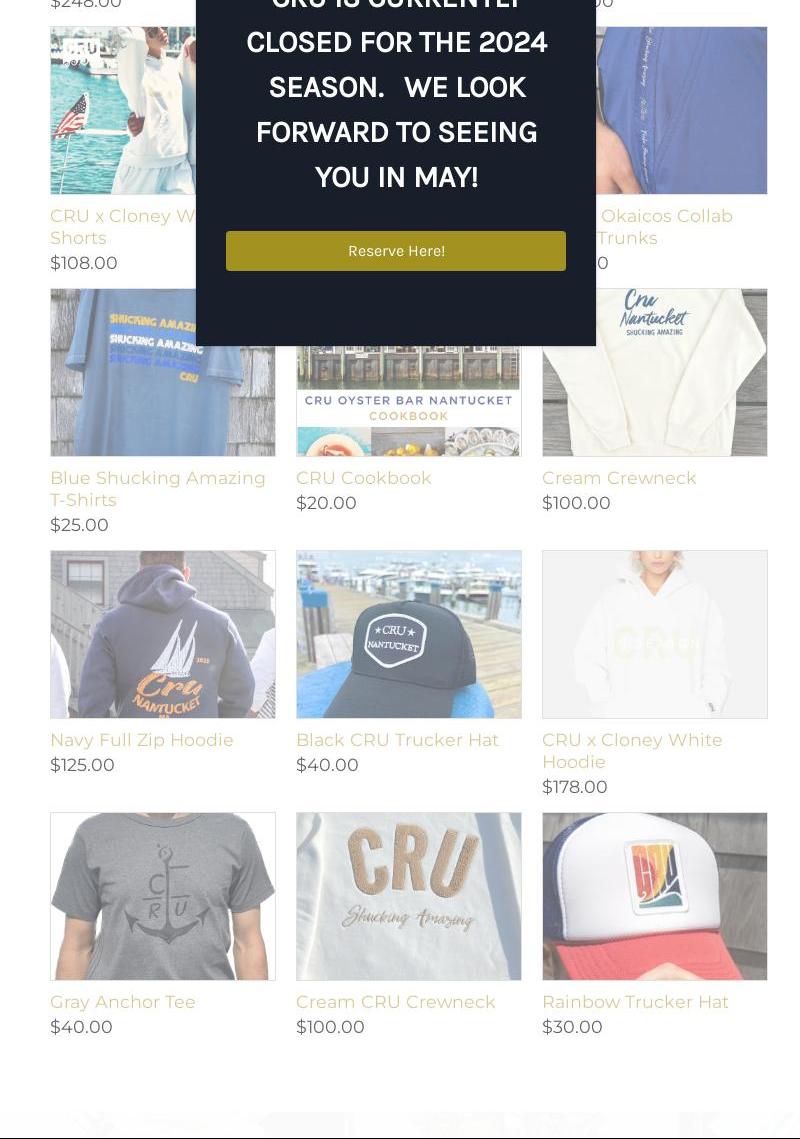Click the navy hoodie sailboat photo
Screen dimensions: 800x1139
(163, 634)
